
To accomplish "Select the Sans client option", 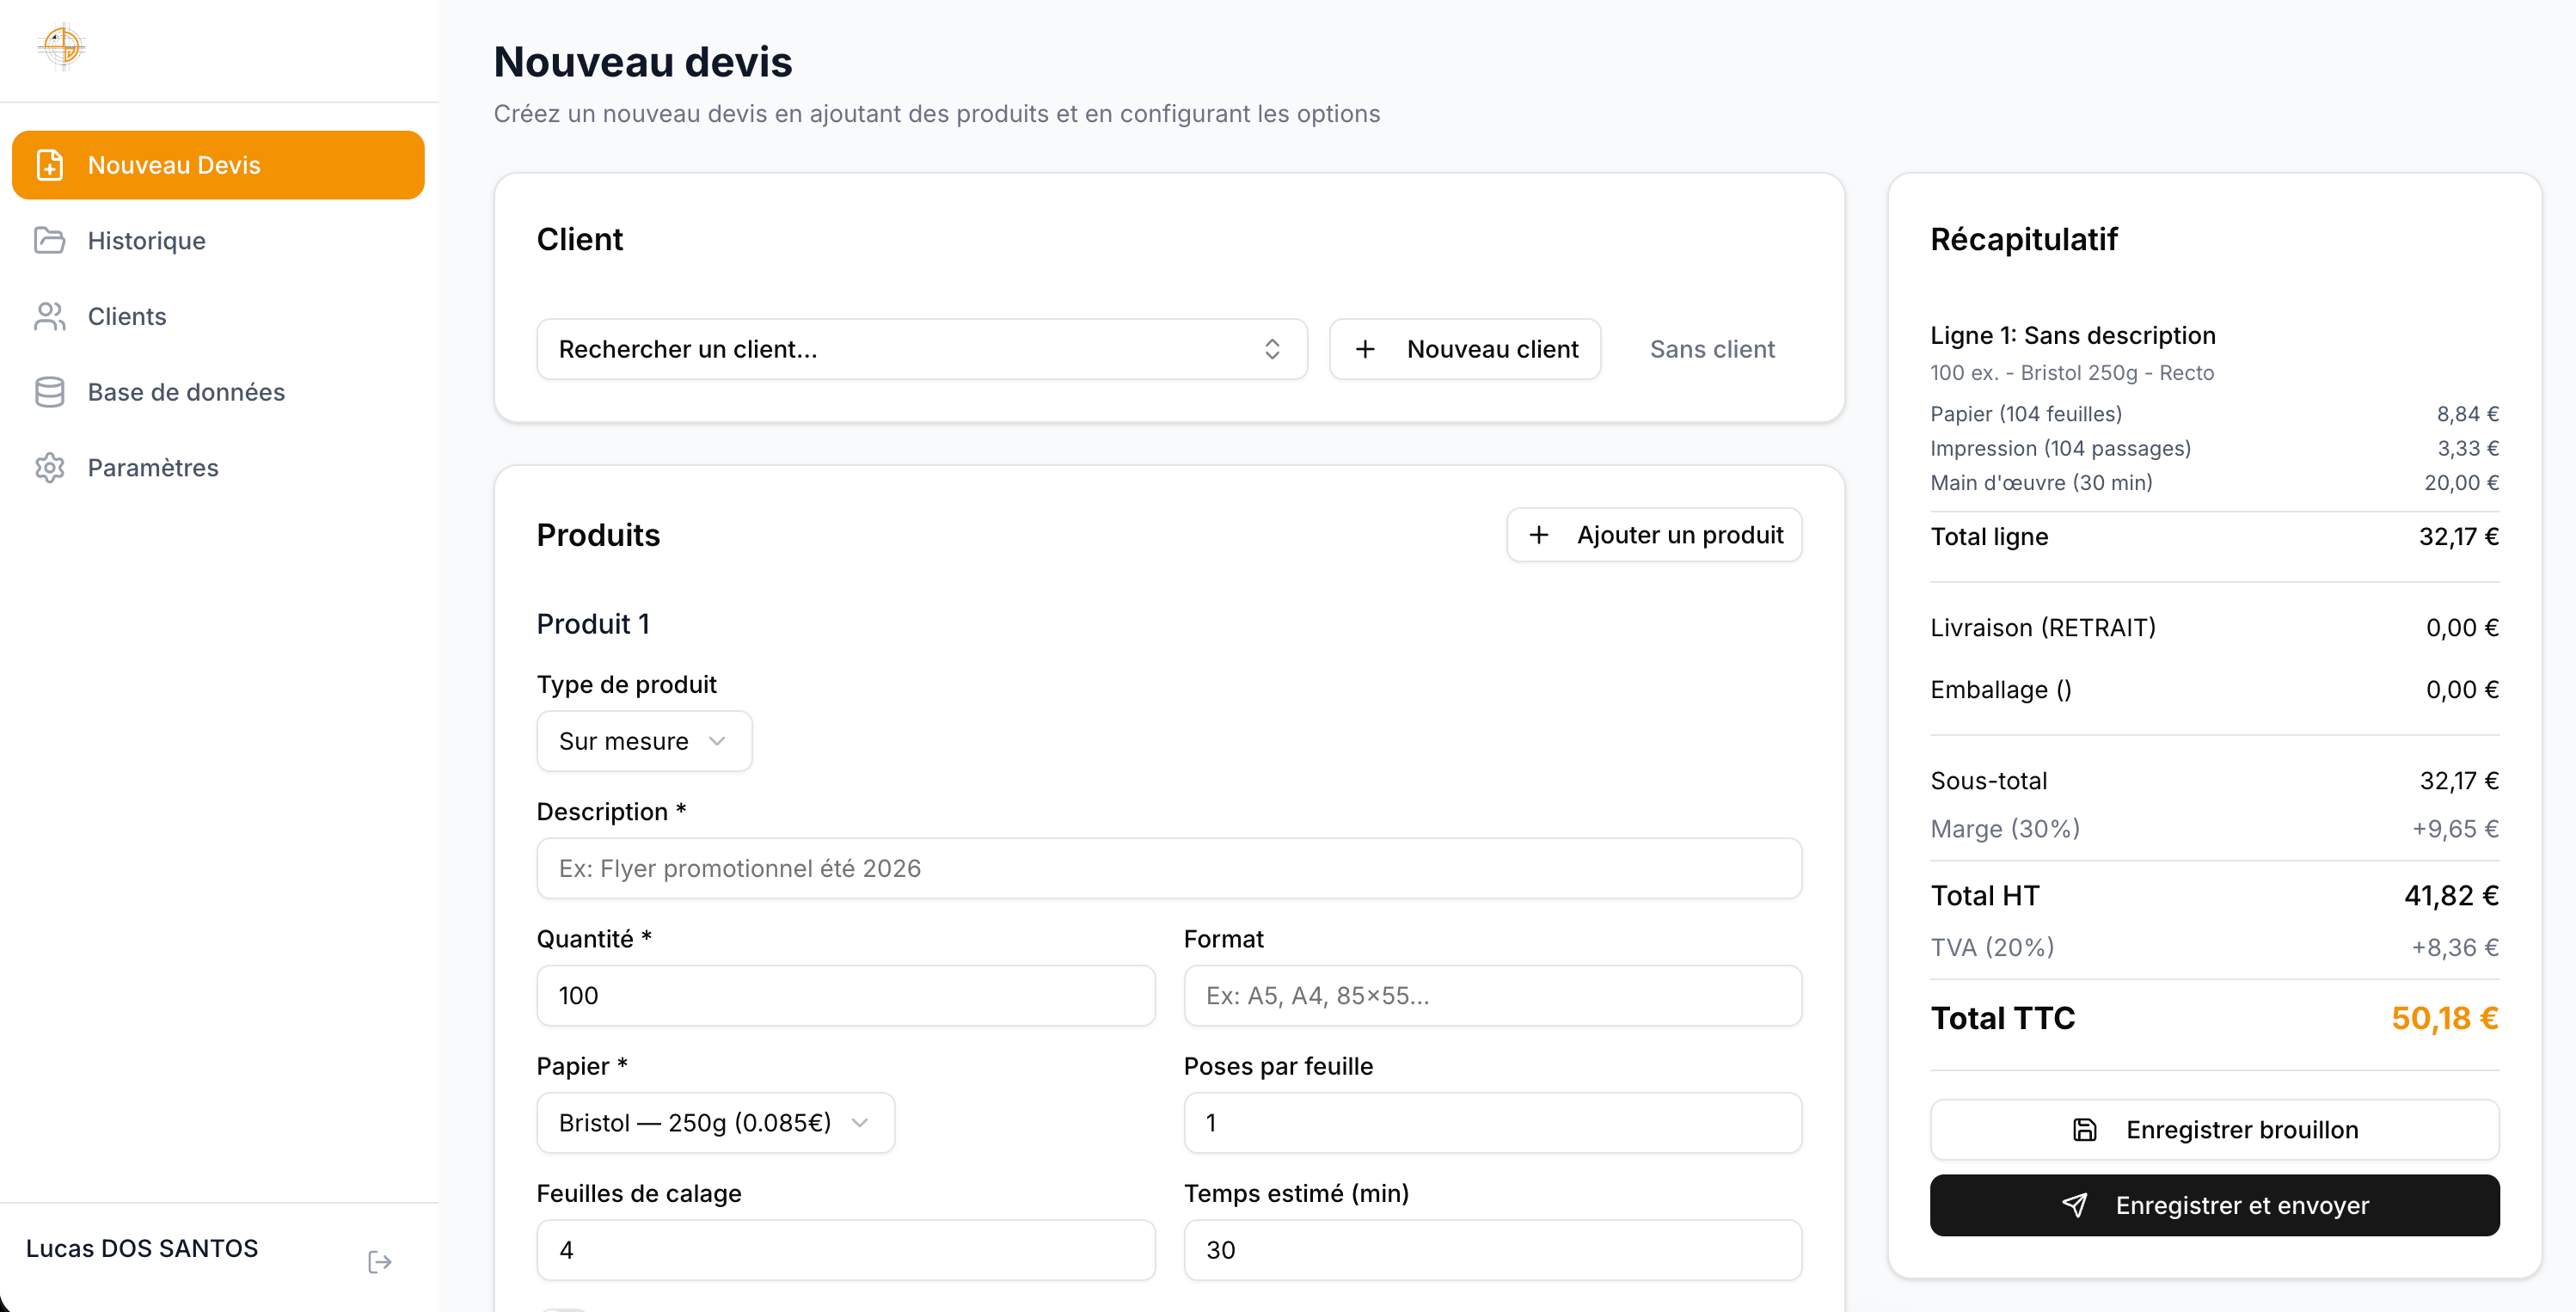I will [x=1712, y=349].
